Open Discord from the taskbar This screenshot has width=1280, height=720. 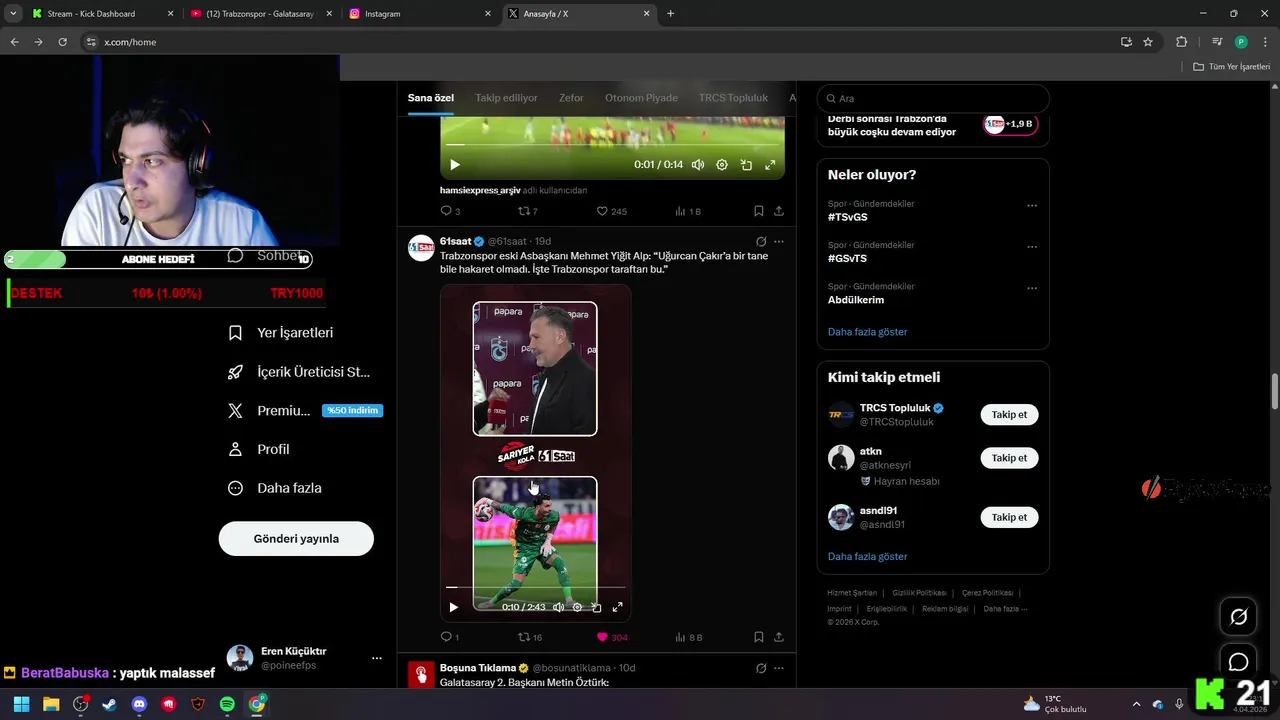click(x=139, y=704)
